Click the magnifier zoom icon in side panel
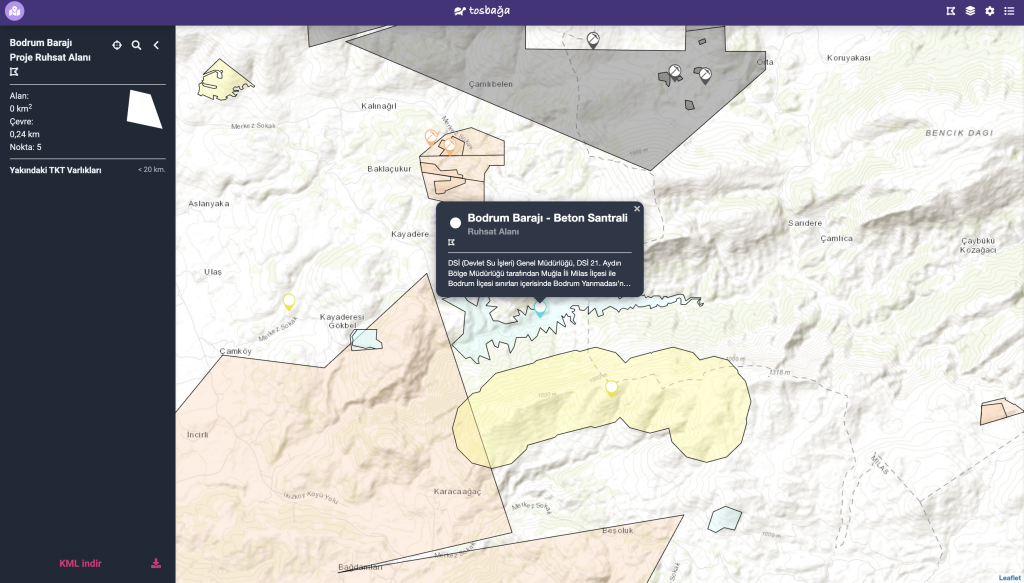The image size is (1024, 583). [137, 45]
